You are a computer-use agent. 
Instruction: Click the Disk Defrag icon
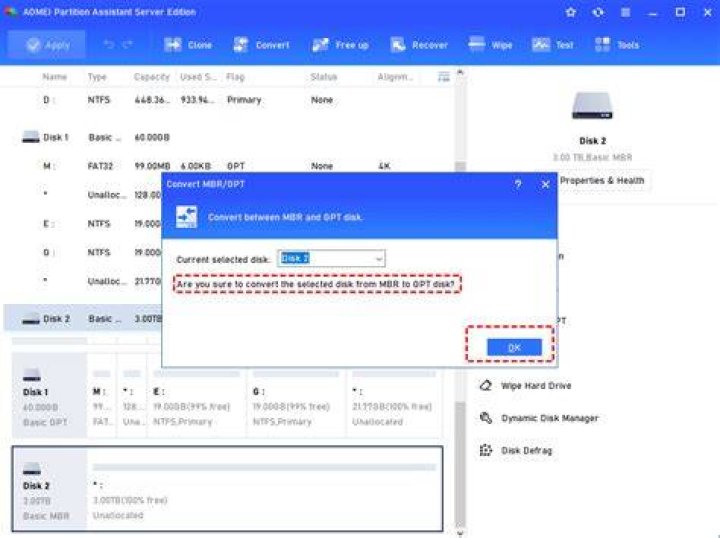click(x=486, y=450)
